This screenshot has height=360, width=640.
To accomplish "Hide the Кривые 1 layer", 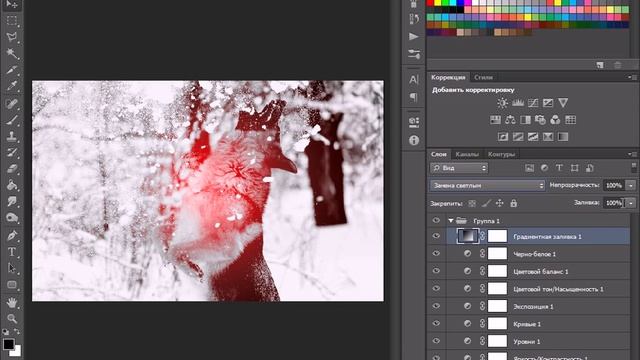I will [x=436, y=324].
